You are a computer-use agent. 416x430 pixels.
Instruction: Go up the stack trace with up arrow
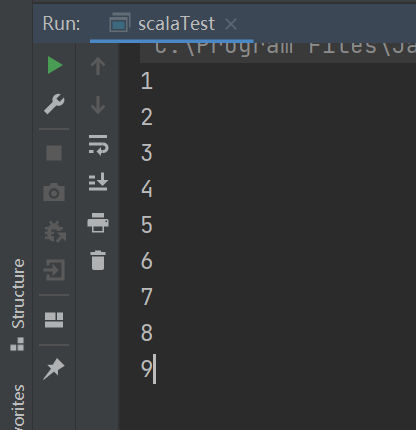(98, 66)
